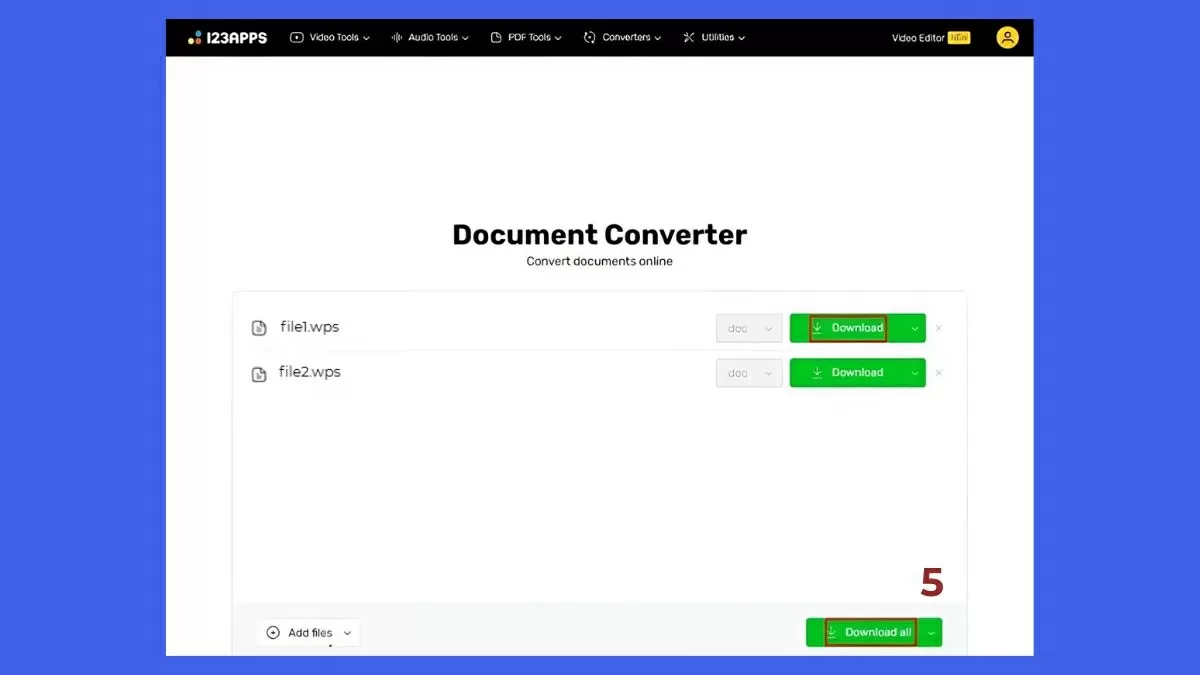Click the download arrow icon on Download all
The width and height of the screenshot is (1200, 675).
pos(831,632)
